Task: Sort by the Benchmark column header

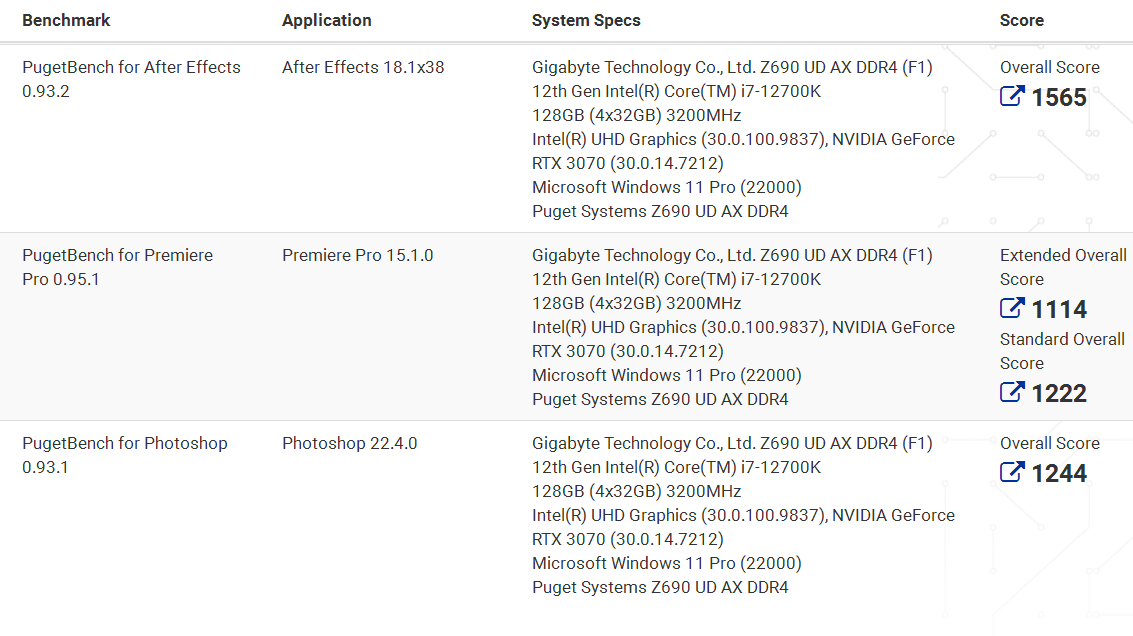Action: click(x=66, y=20)
